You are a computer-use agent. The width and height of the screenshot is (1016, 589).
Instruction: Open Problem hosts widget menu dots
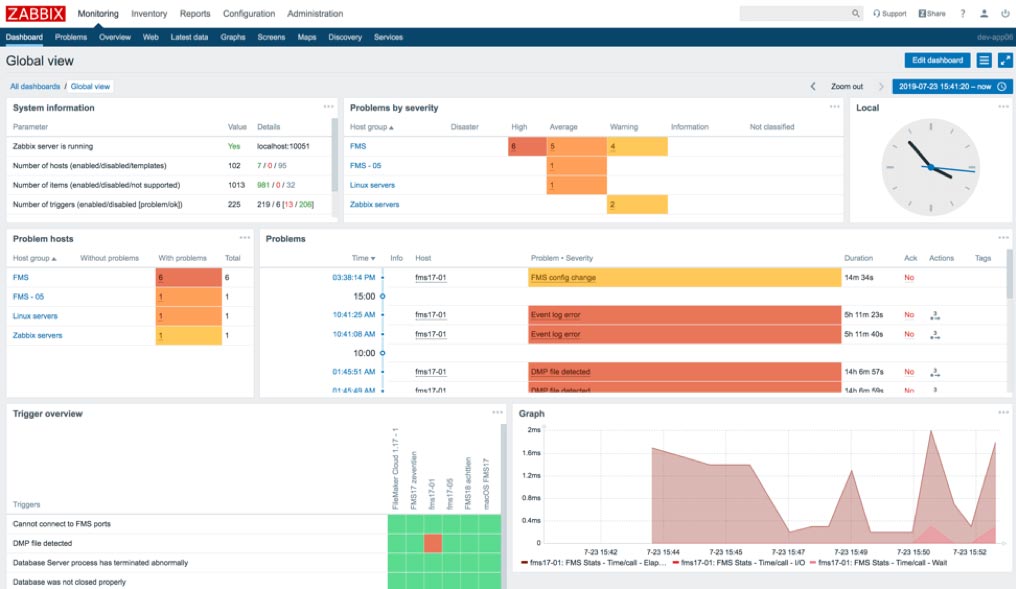click(244, 237)
